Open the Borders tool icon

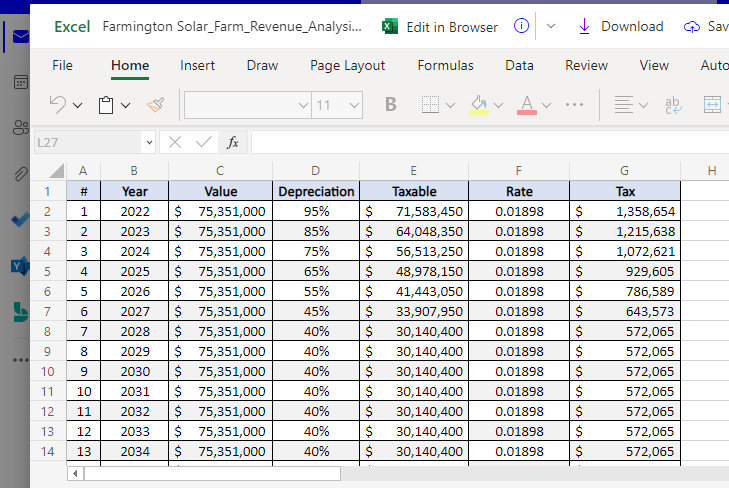pos(430,105)
